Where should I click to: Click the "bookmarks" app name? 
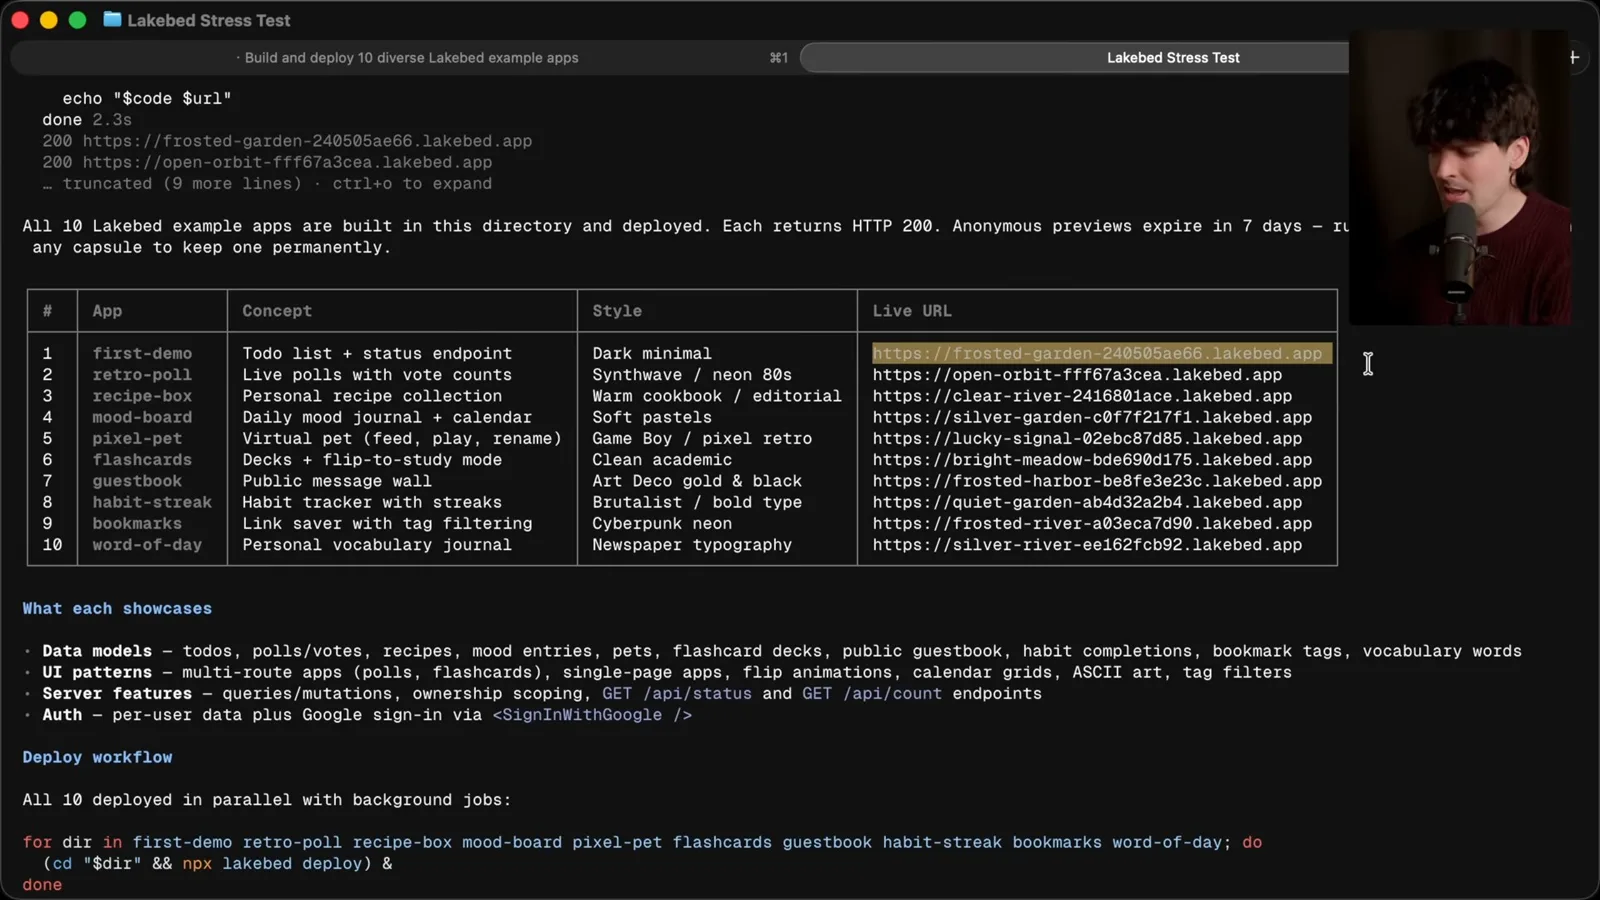[137, 523]
